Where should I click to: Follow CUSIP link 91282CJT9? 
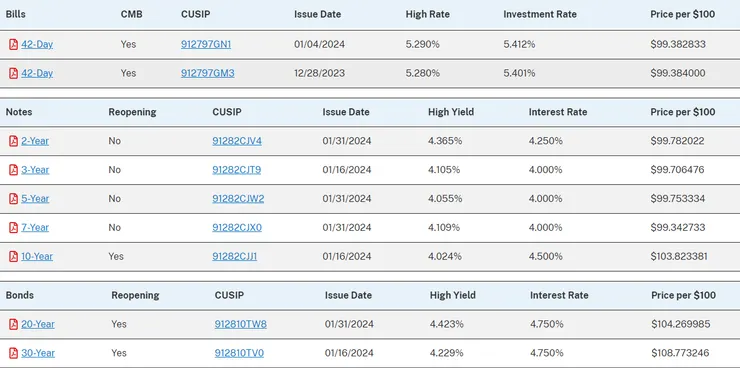[x=236, y=170]
